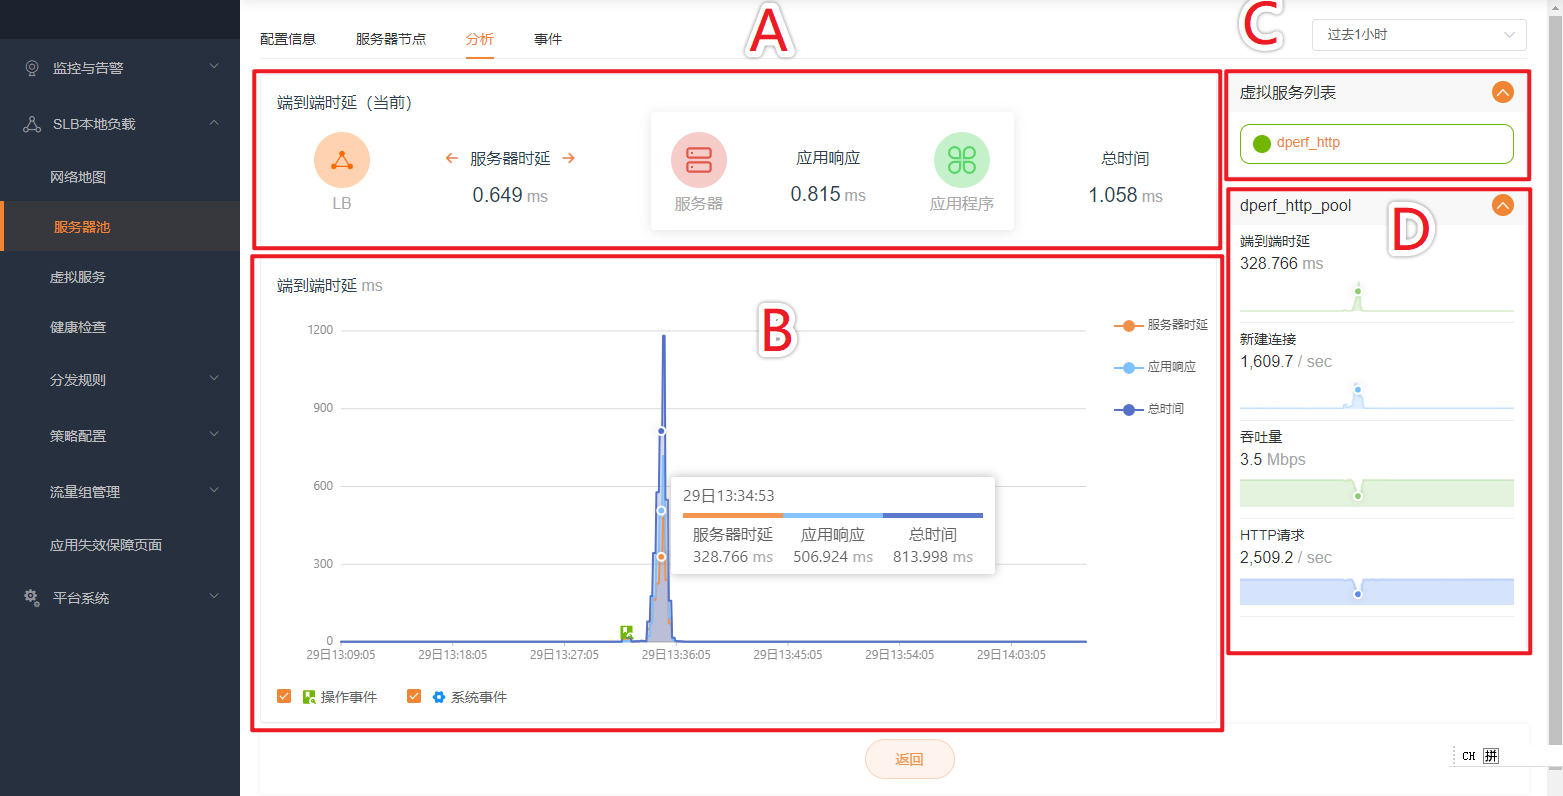
Task: Click the SLB本地负载 network icon
Action: 32,124
